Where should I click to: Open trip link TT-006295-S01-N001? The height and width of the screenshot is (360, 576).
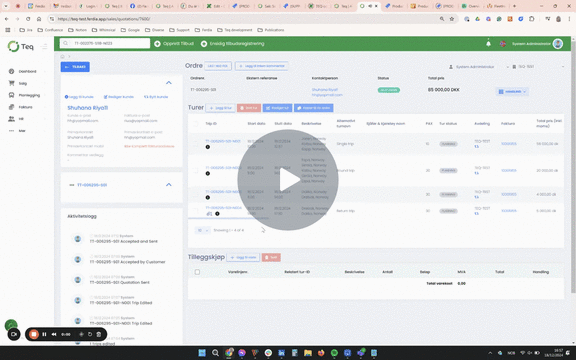point(223,141)
